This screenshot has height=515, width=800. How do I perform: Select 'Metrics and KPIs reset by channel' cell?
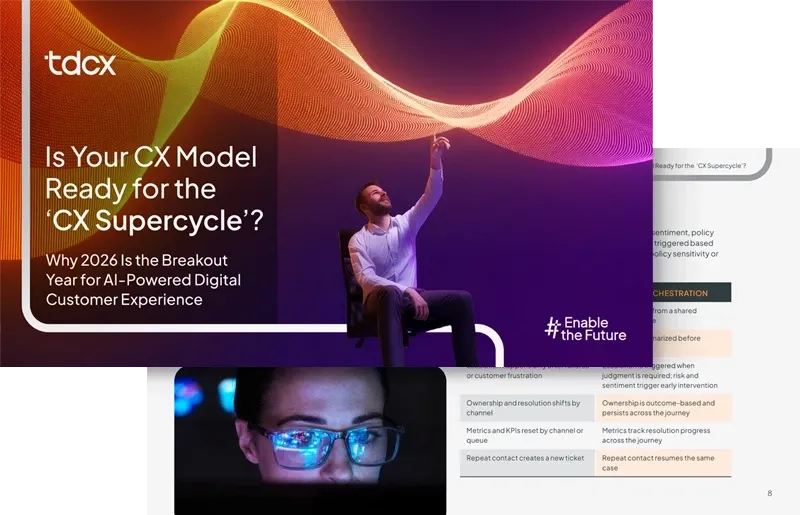(526, 436)
